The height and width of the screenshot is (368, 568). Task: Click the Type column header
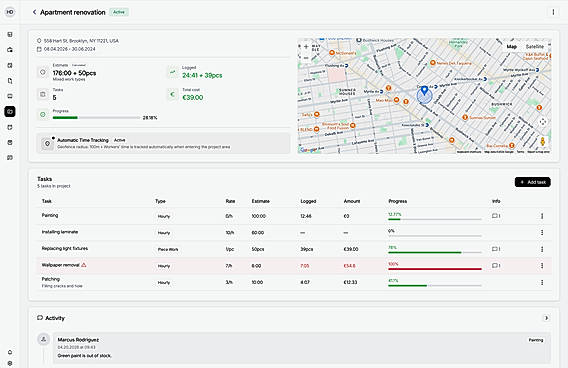[160, 201]
